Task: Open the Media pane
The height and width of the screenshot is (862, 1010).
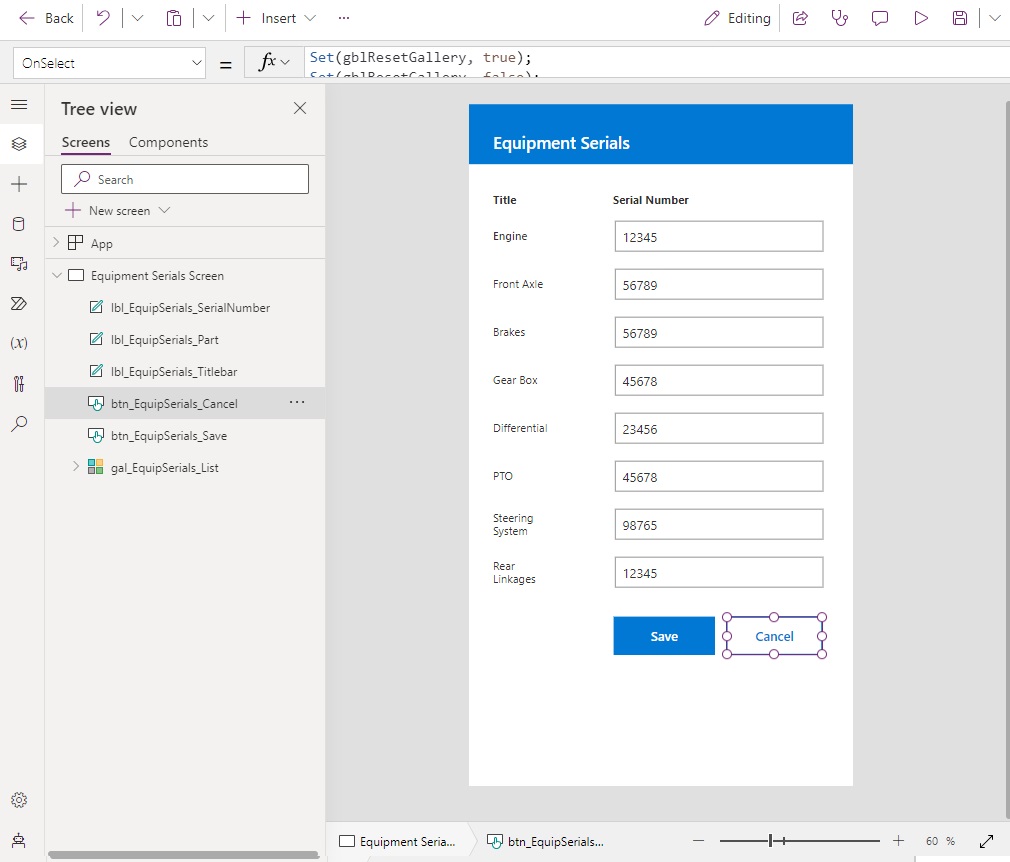Action: (19, 264)
